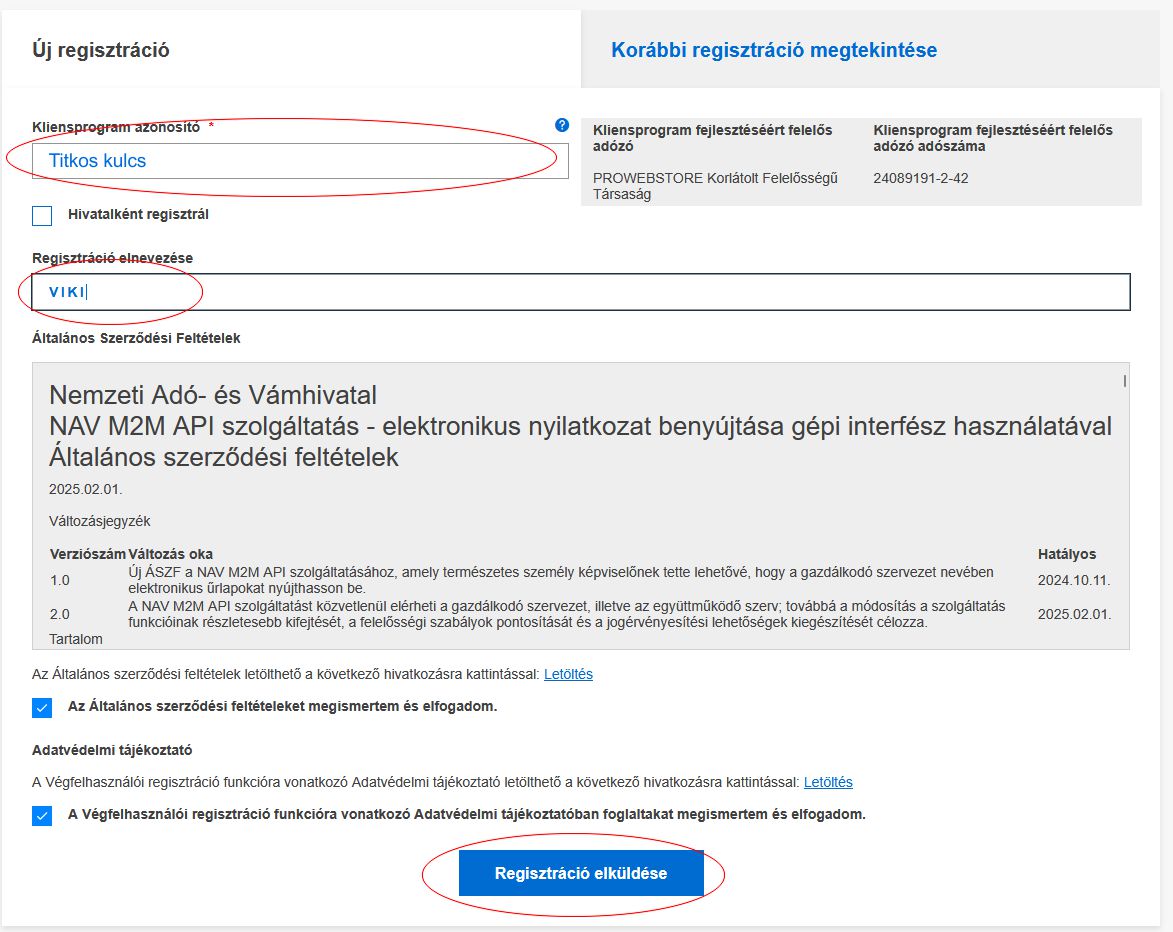Select the tax number 24089191-2-42
The image size is (1173, 932).
(x=921, y=178)
